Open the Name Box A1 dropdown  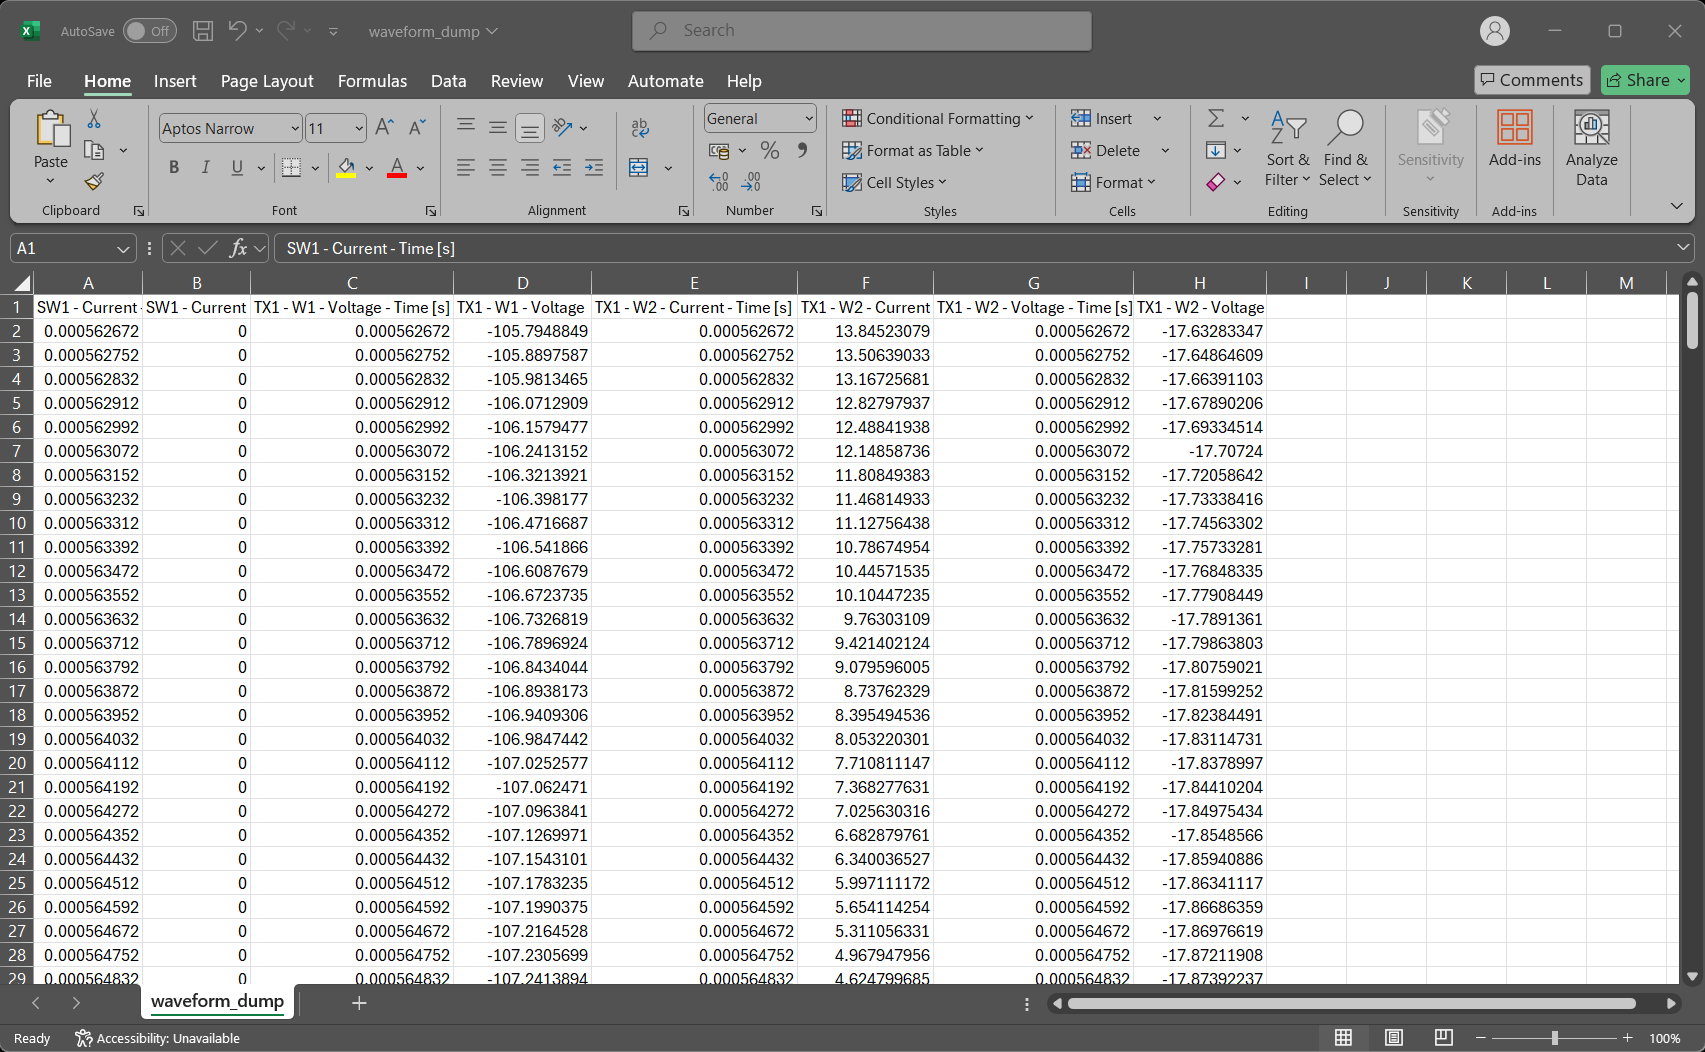click(123, 248)
